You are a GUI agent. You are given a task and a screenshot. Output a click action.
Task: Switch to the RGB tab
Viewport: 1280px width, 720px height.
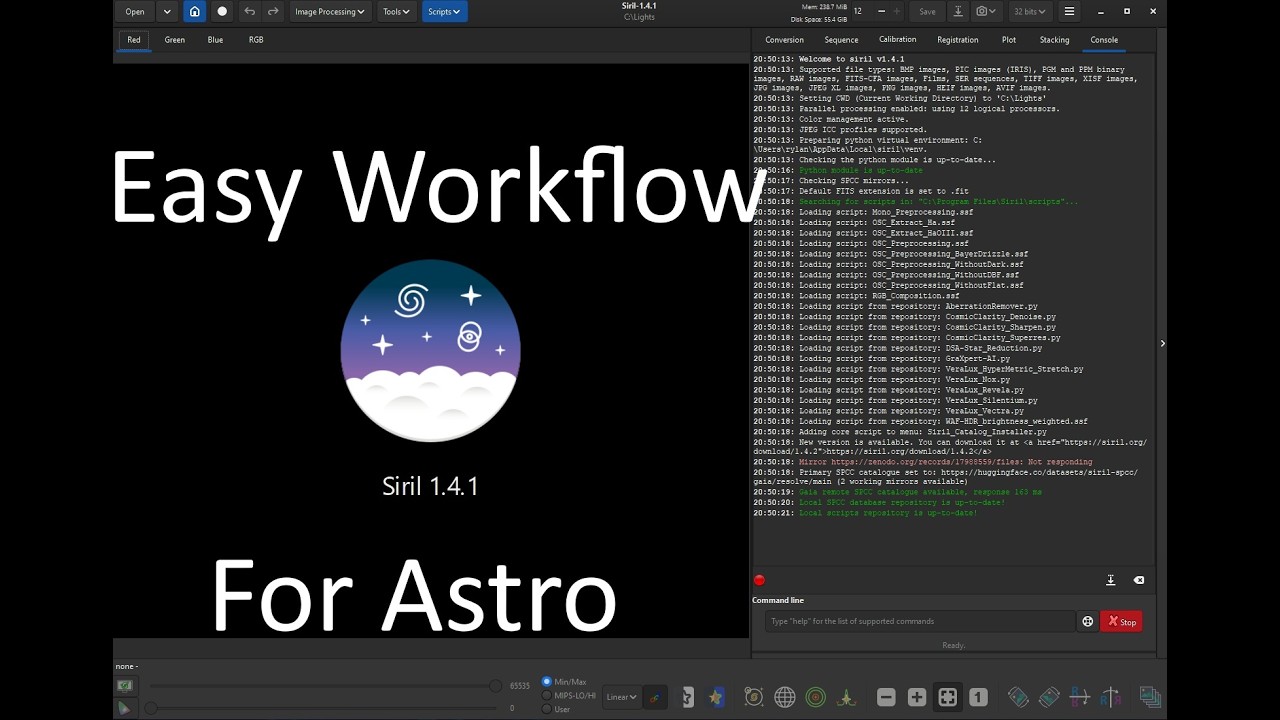[x=256, y=39]
